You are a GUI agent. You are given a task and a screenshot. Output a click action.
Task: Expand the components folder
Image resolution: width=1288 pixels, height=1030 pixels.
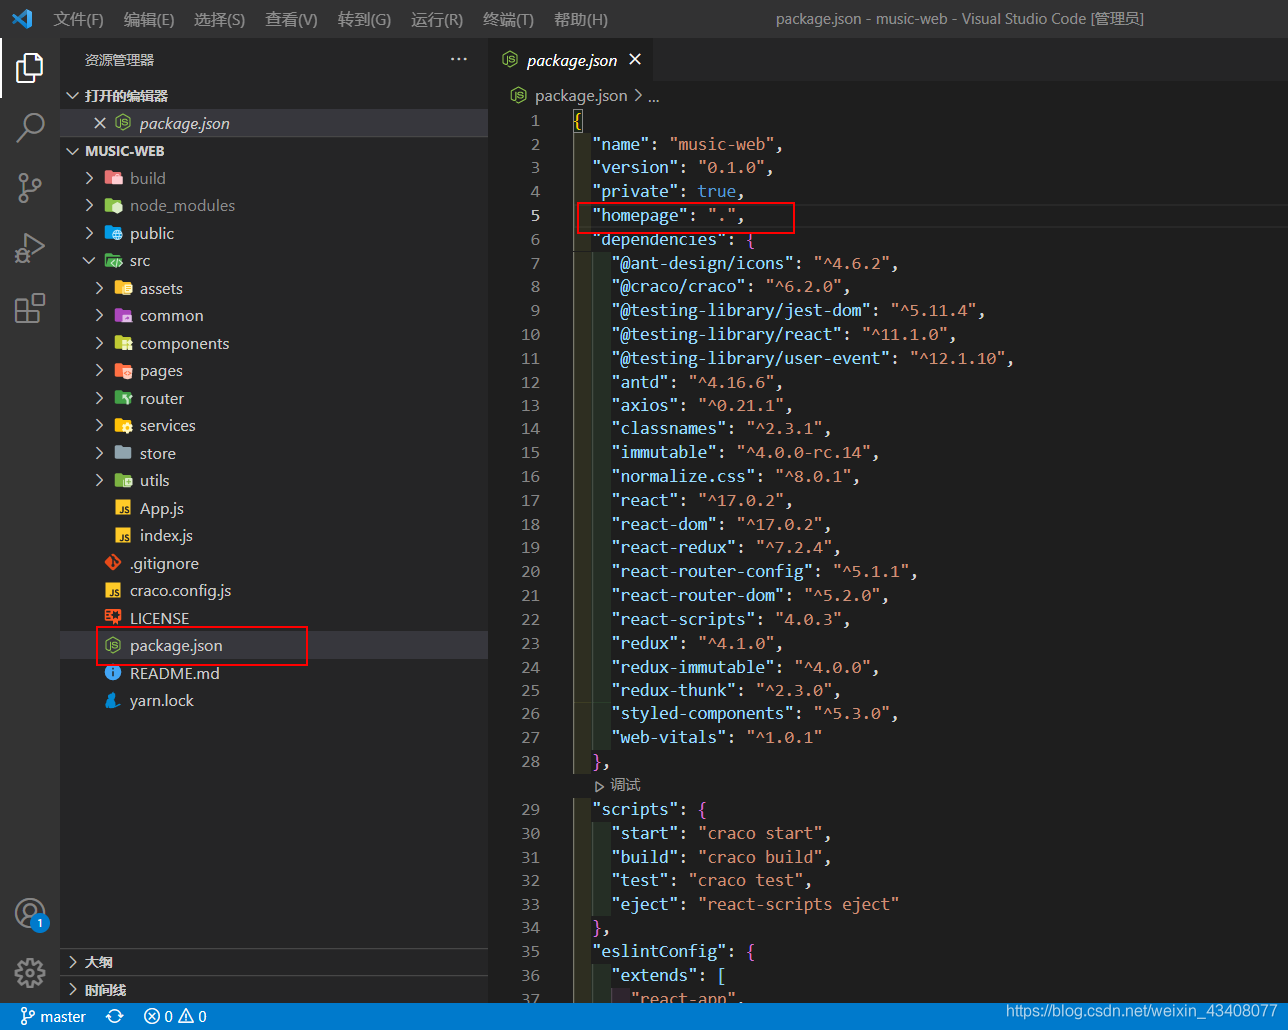click(274, 343)
